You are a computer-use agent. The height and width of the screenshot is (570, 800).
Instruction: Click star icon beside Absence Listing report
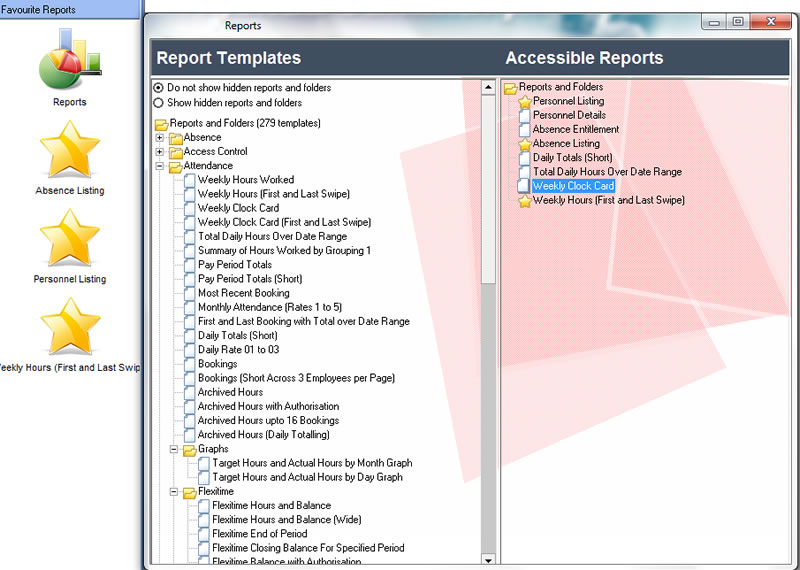pos(524,143)
